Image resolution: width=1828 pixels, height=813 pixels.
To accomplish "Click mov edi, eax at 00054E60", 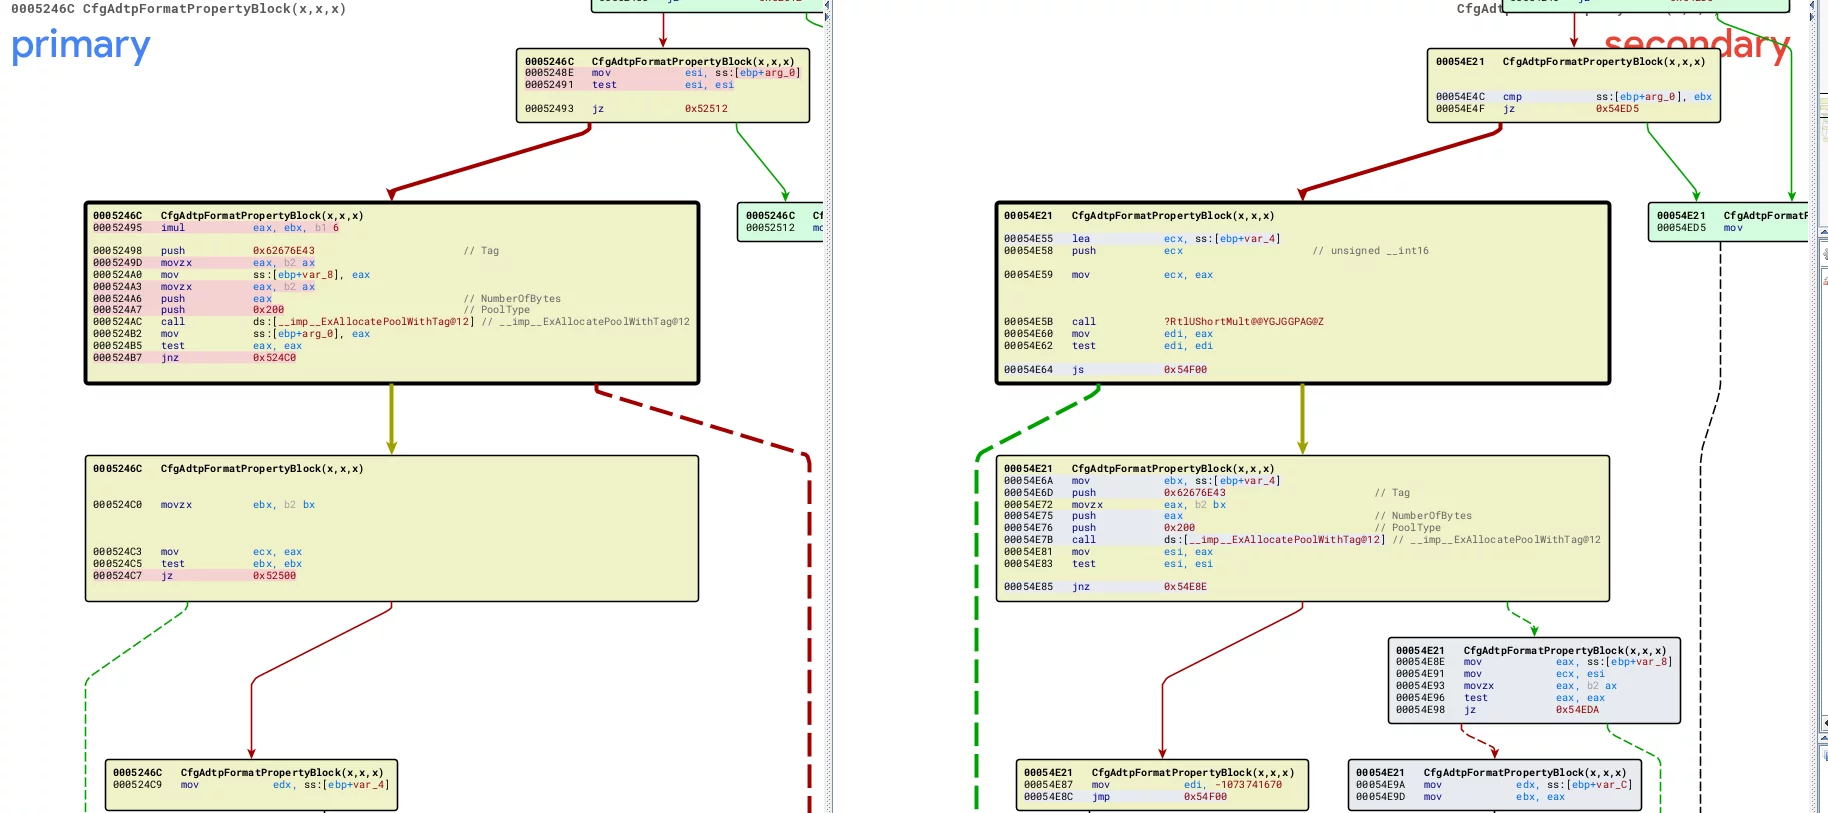I will (x=1109, y=334).
